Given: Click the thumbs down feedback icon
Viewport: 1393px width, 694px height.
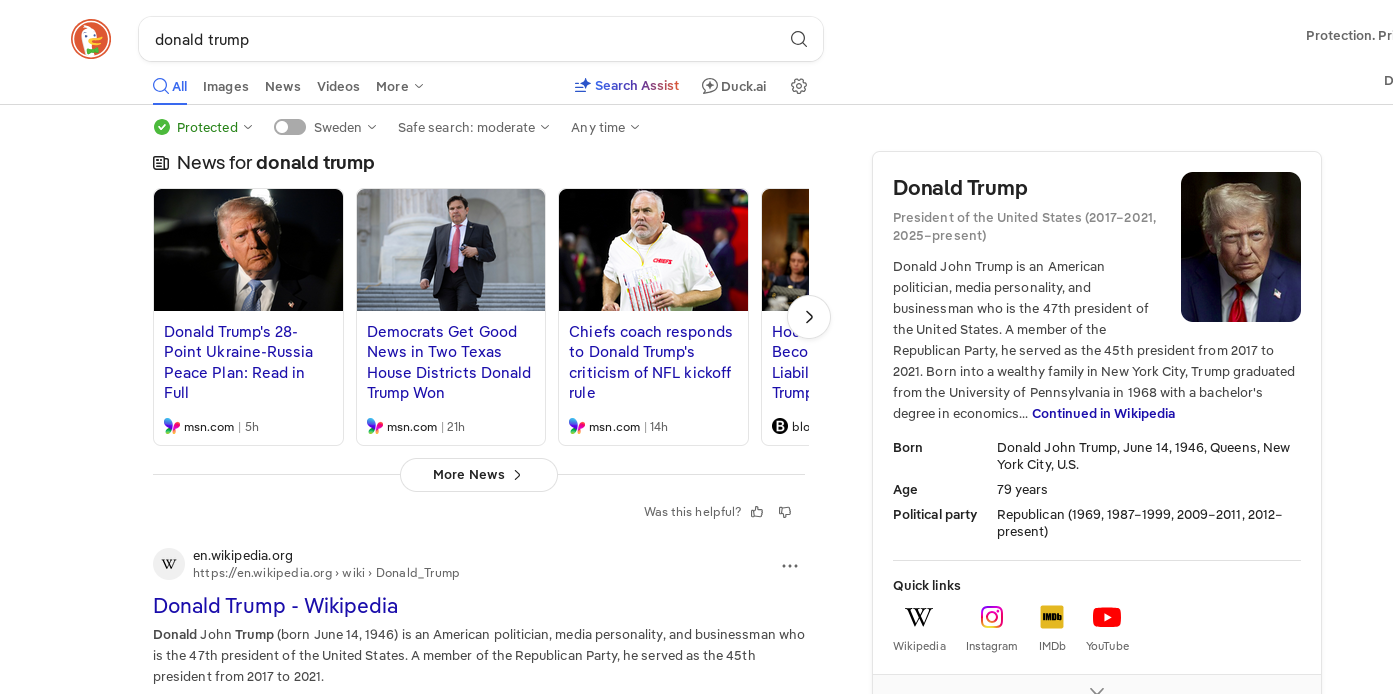Looking at the screenshot, I should point(785,512).
